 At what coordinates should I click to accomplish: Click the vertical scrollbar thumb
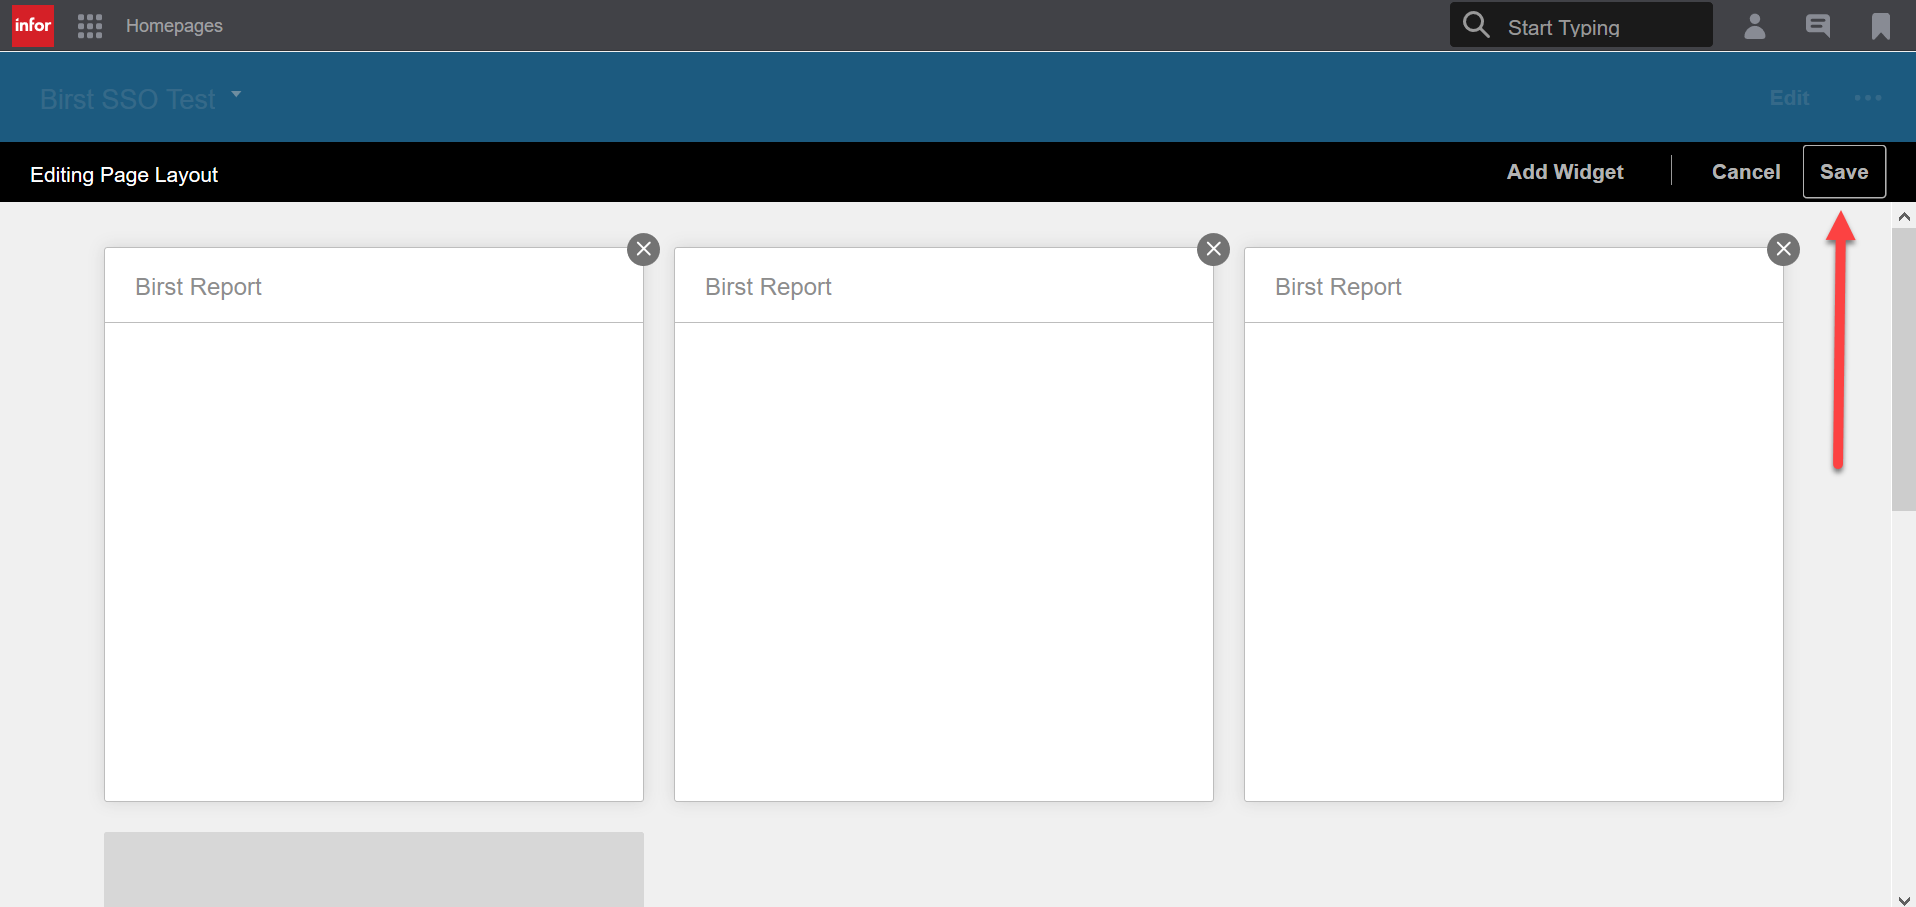pos(1904,369)
